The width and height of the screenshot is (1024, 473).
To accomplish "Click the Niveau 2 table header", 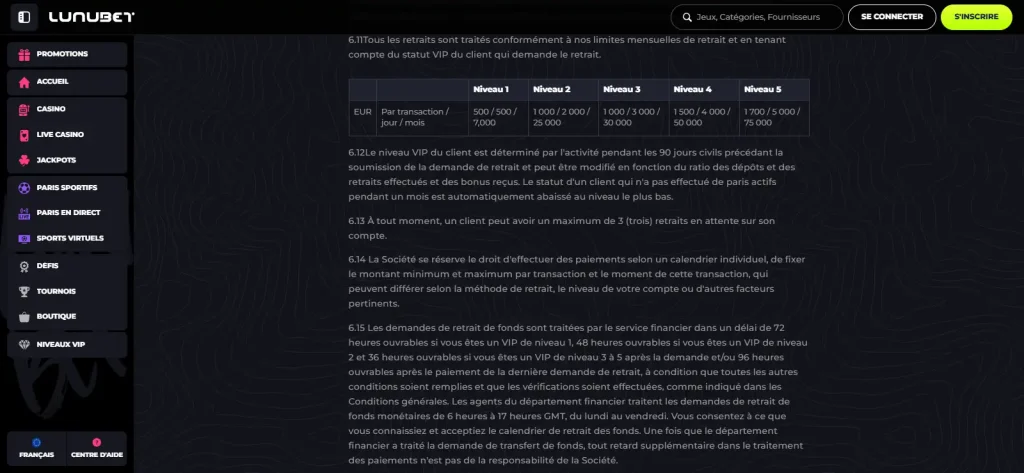I will click(564, 90).
